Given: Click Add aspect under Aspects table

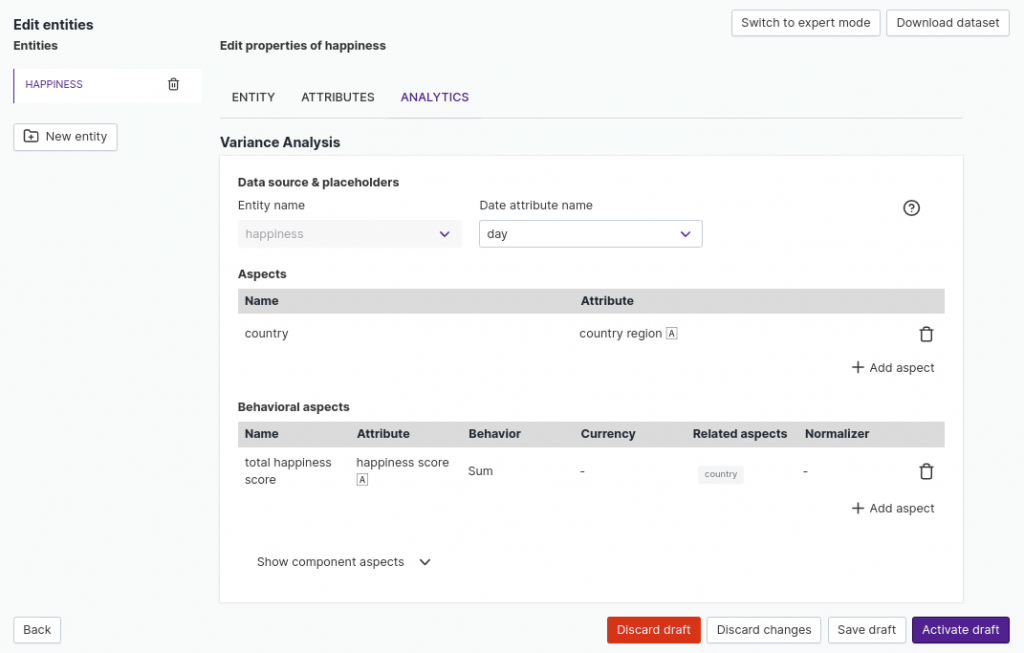Looking at the screenshot, I should pos(893,368).
